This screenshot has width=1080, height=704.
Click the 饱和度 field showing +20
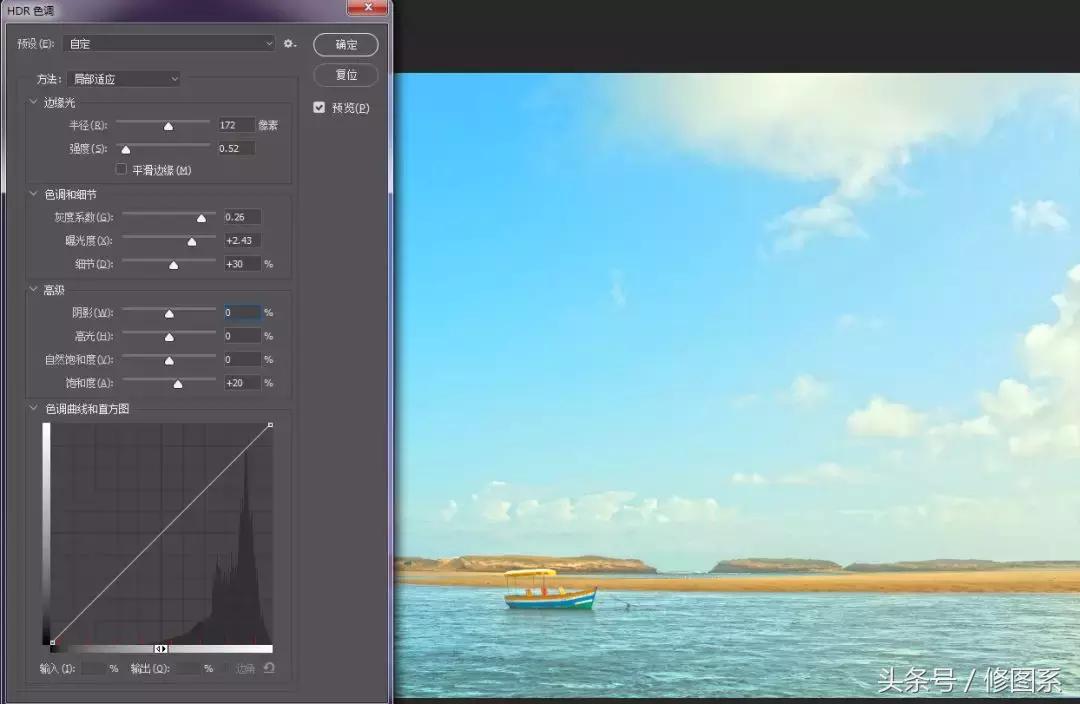[242, 383]
